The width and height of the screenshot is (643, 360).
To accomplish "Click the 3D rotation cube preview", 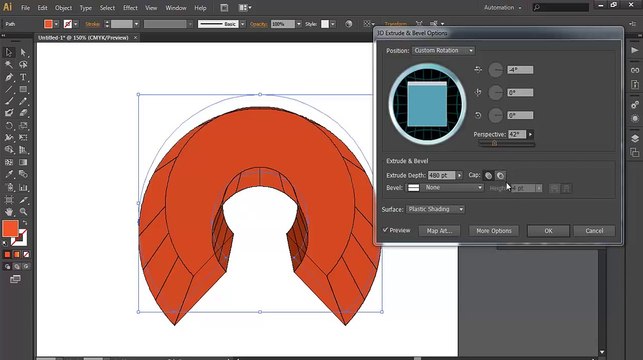I will coord(427,103).
